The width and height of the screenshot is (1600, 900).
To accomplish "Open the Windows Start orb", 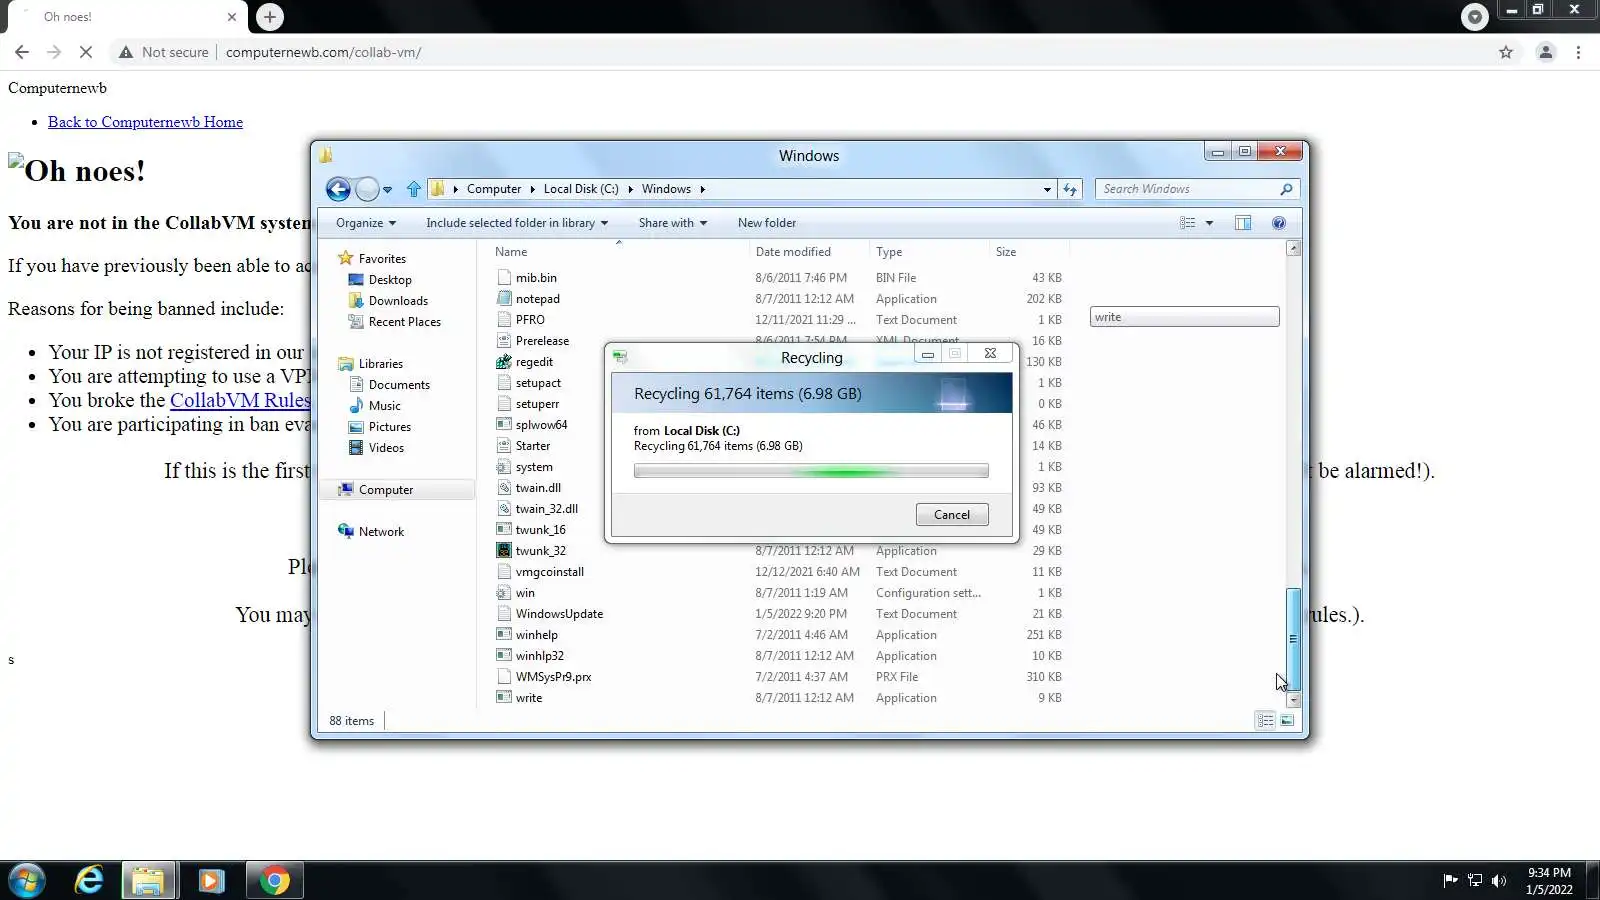I will [27, 881].
